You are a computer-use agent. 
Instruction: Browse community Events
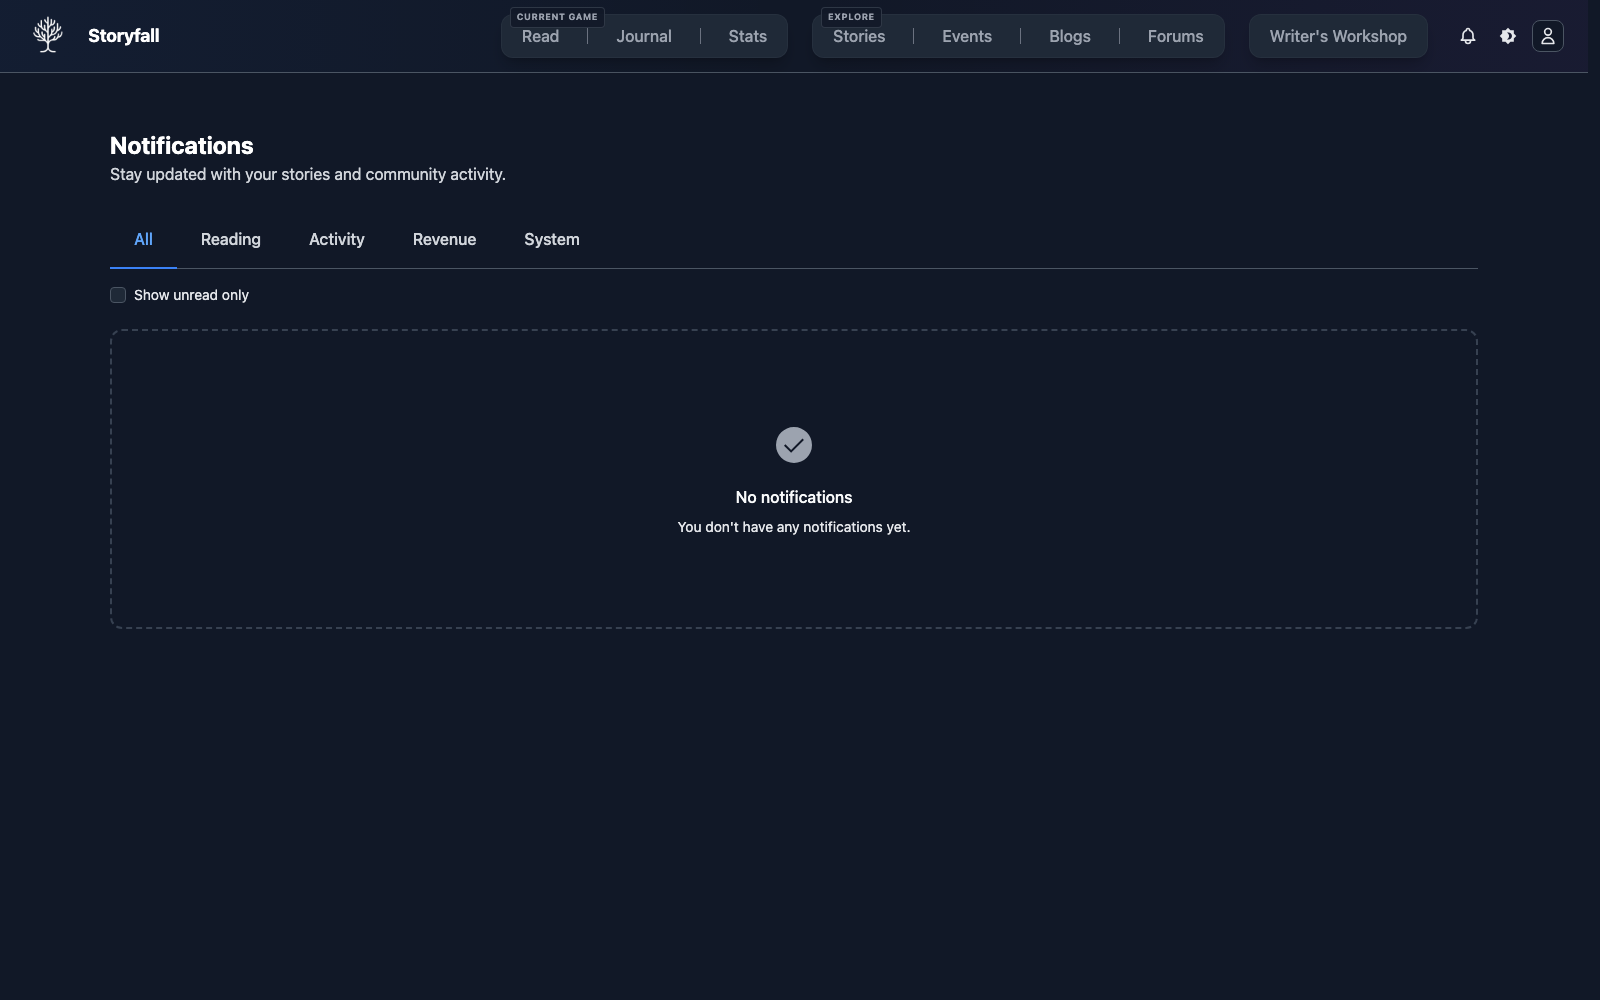pyautogui.click(x=965, y=36)
